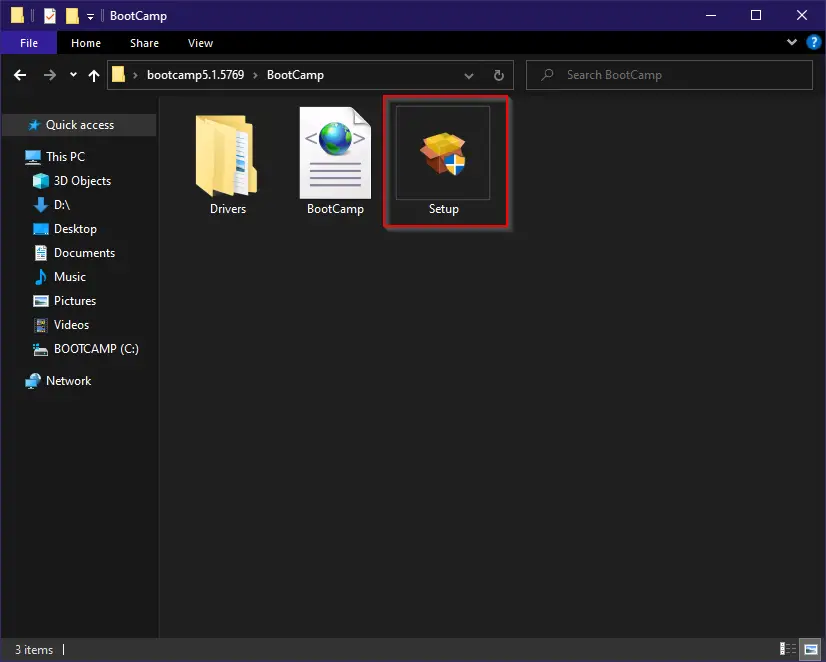Click the Properties quick access toolbar icon

click(50, 16)
